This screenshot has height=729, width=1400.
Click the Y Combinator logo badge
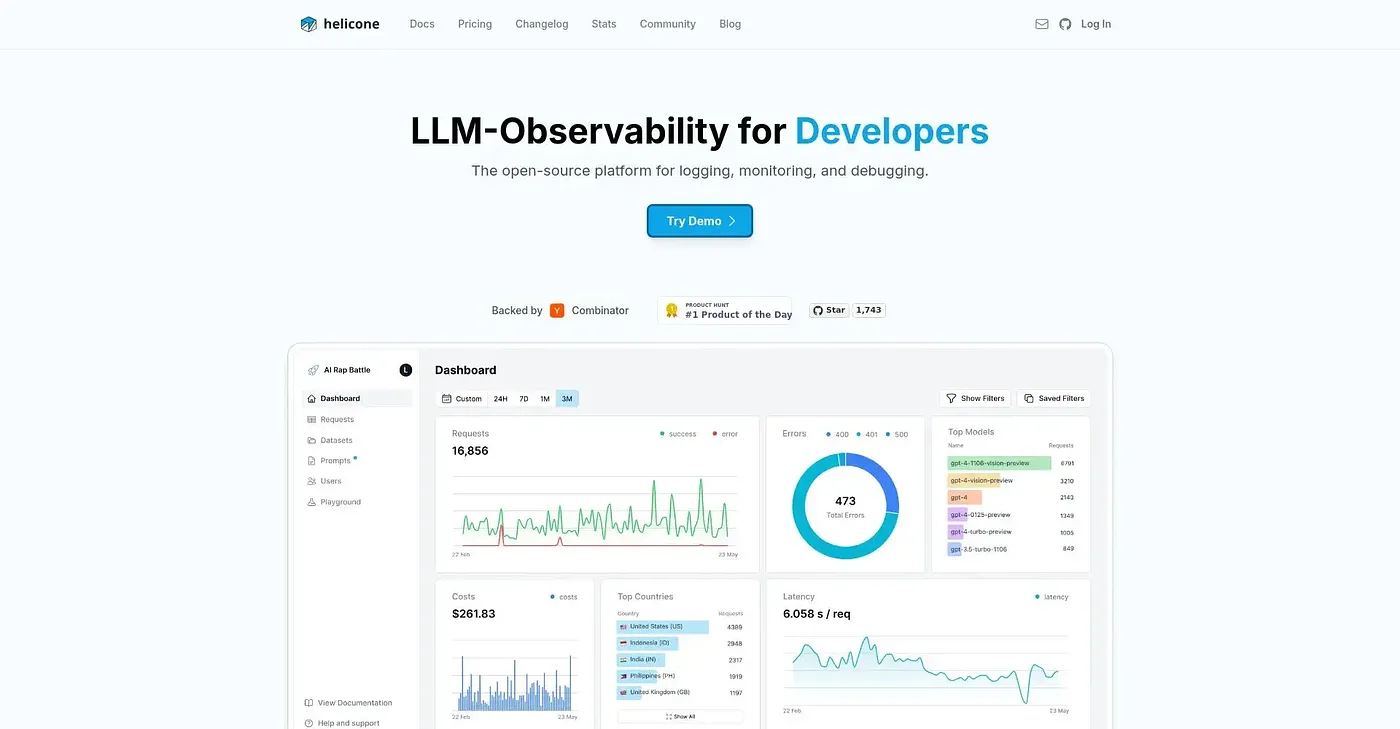pos(557,311)
